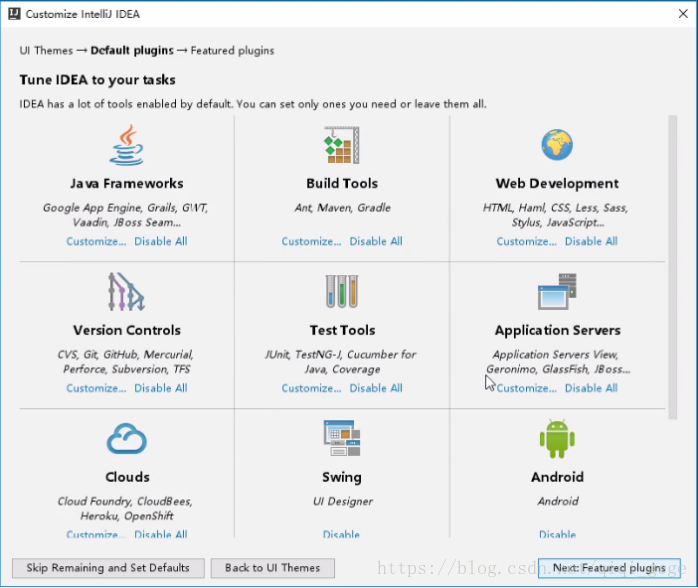Click the Web Development globe icon
The width and height of the screenshot is (698, 588).
pyautogui.click(x=557, y=146)
